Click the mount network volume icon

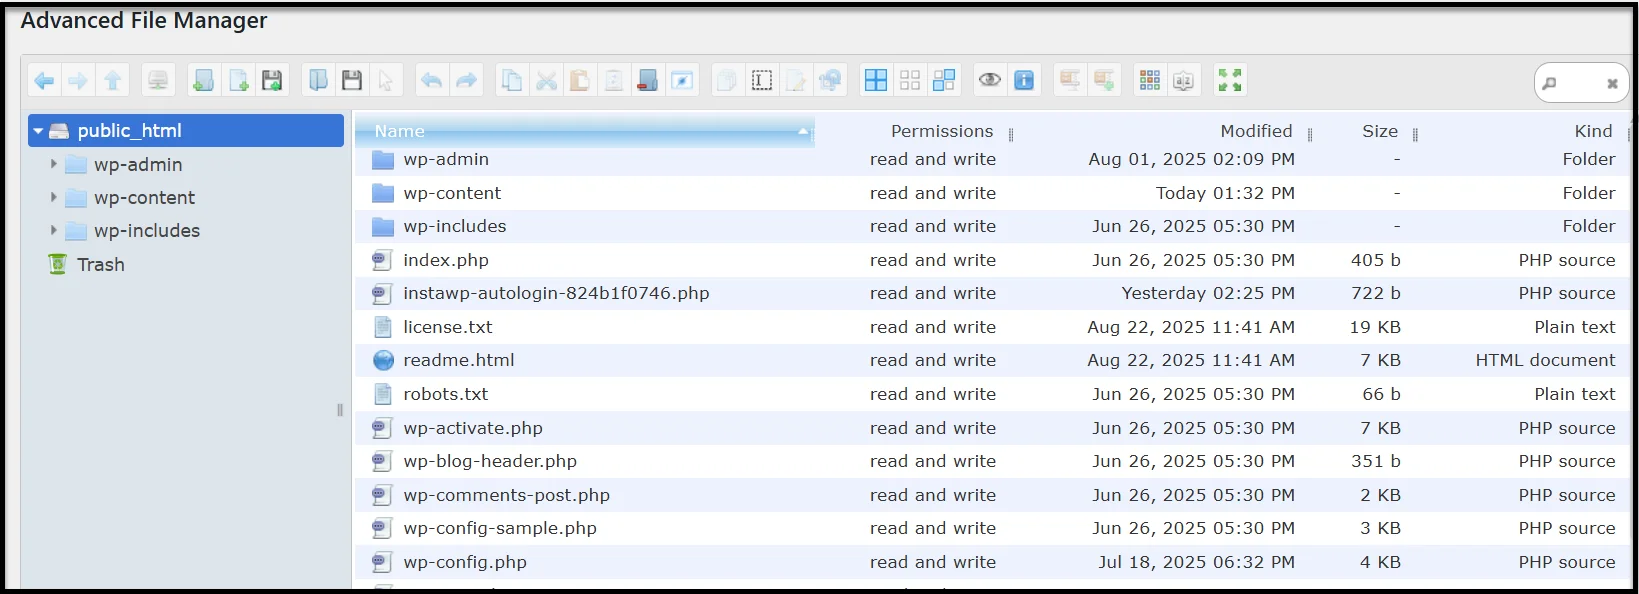coord(158,81)
